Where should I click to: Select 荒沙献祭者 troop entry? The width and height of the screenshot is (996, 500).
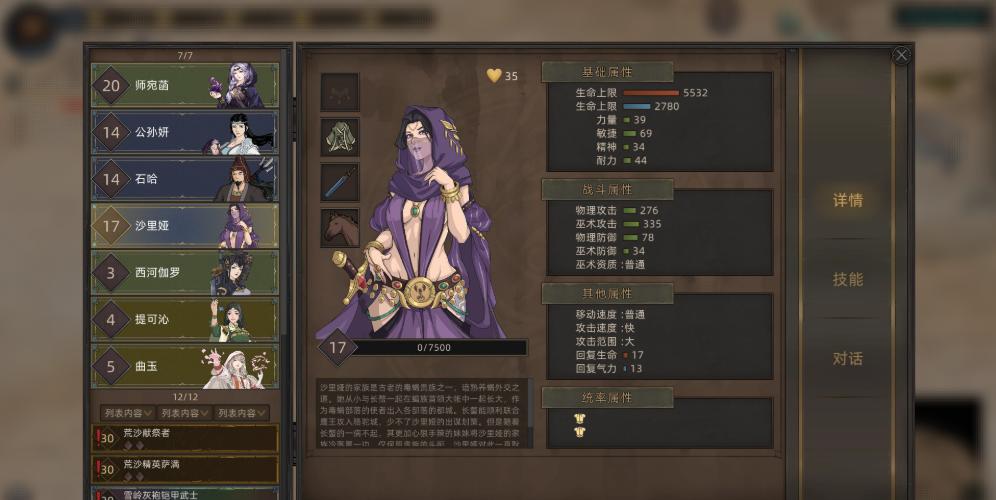(185, 438)
